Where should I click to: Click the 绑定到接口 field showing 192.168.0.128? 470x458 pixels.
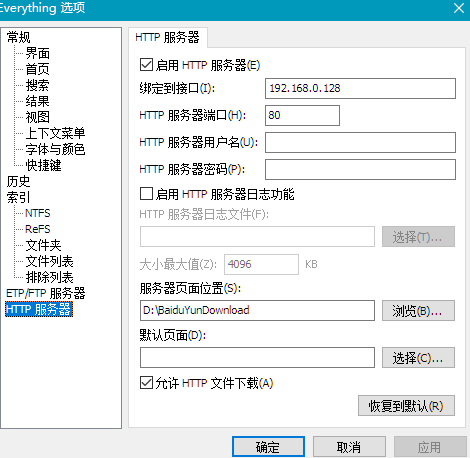pos(360,88)
